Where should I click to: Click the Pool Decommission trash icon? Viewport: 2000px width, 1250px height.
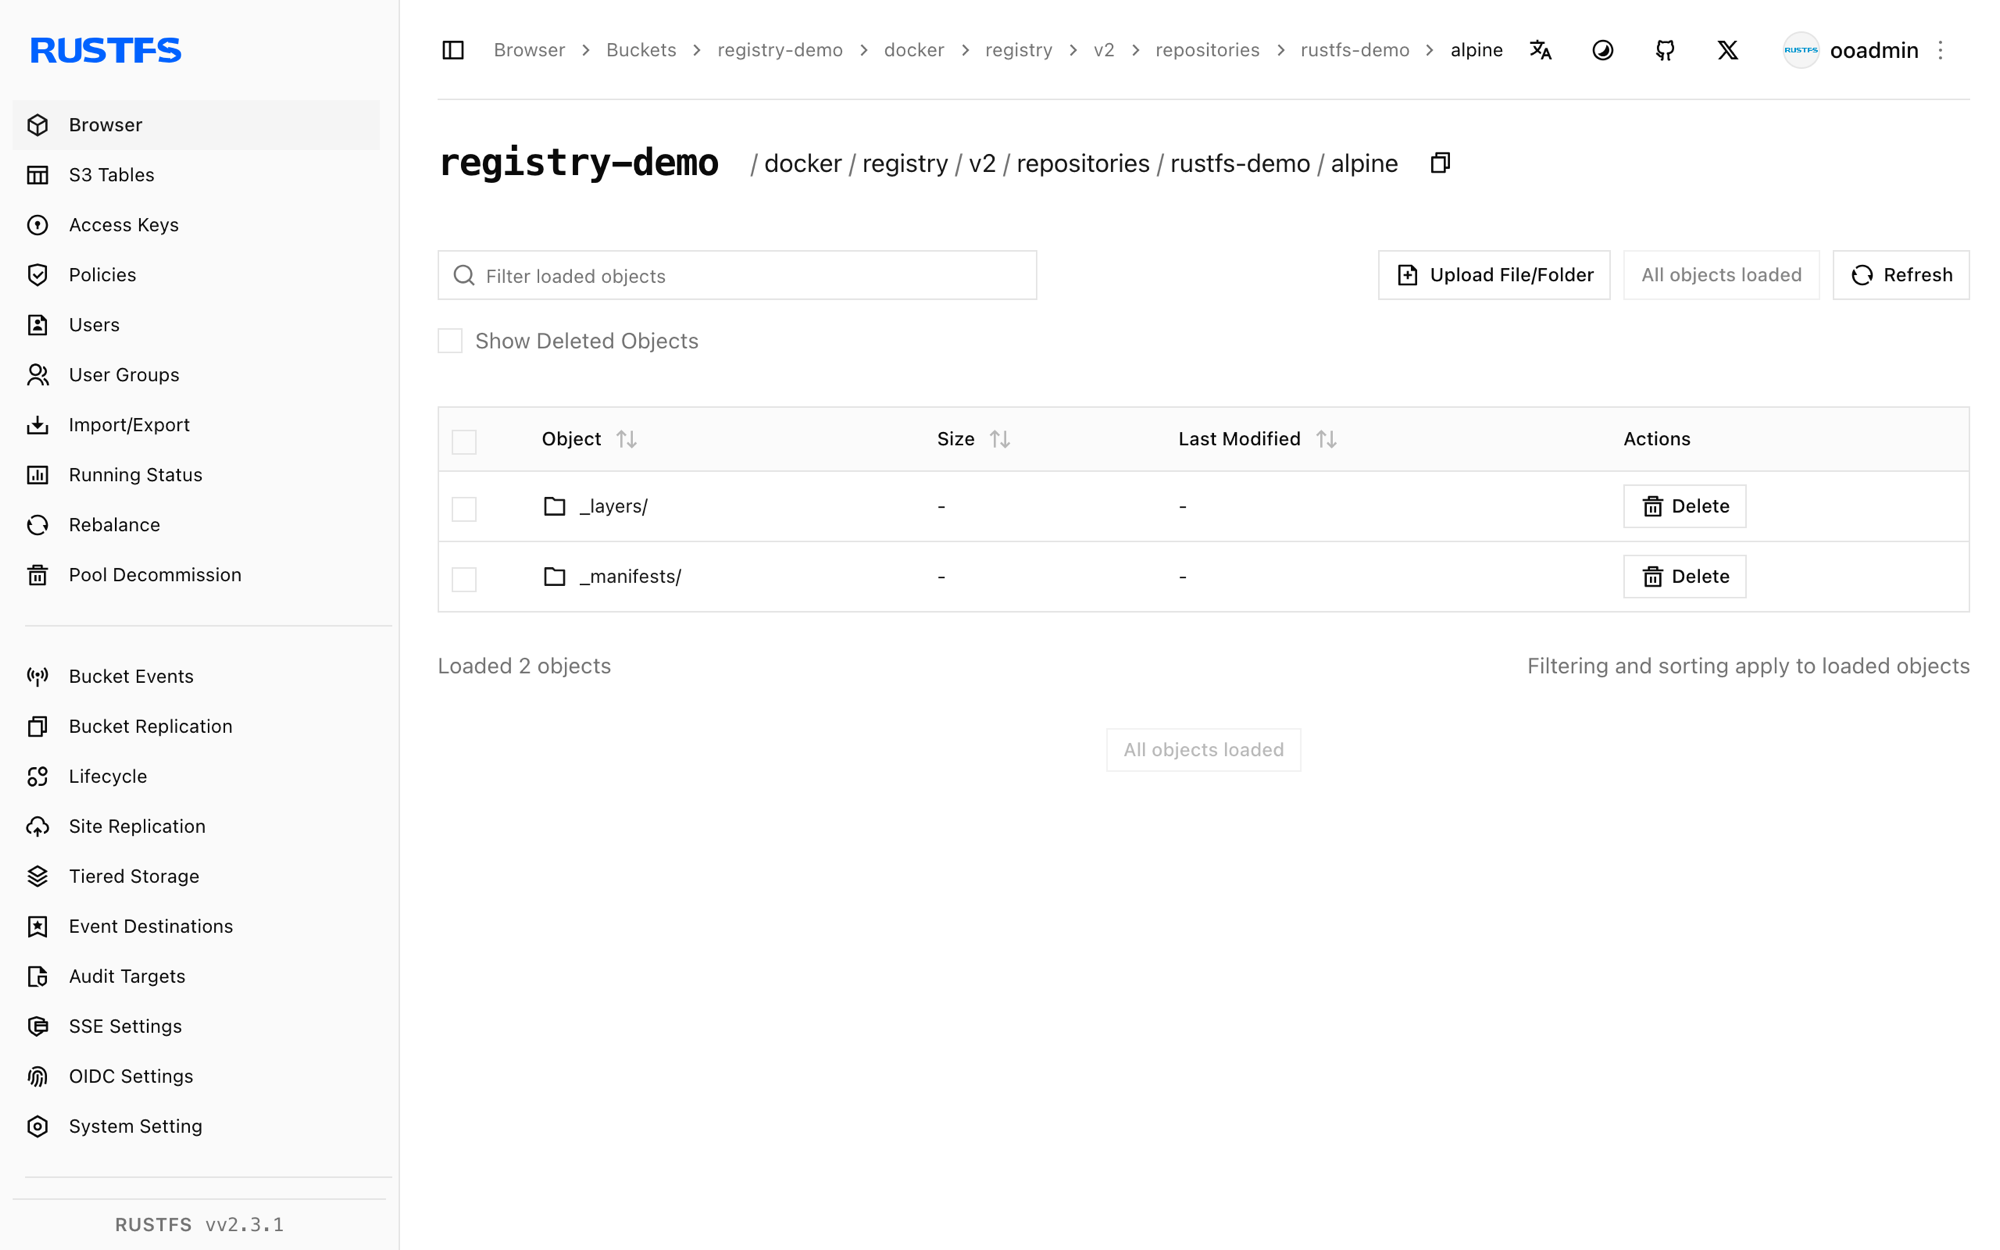click(38, 575)
